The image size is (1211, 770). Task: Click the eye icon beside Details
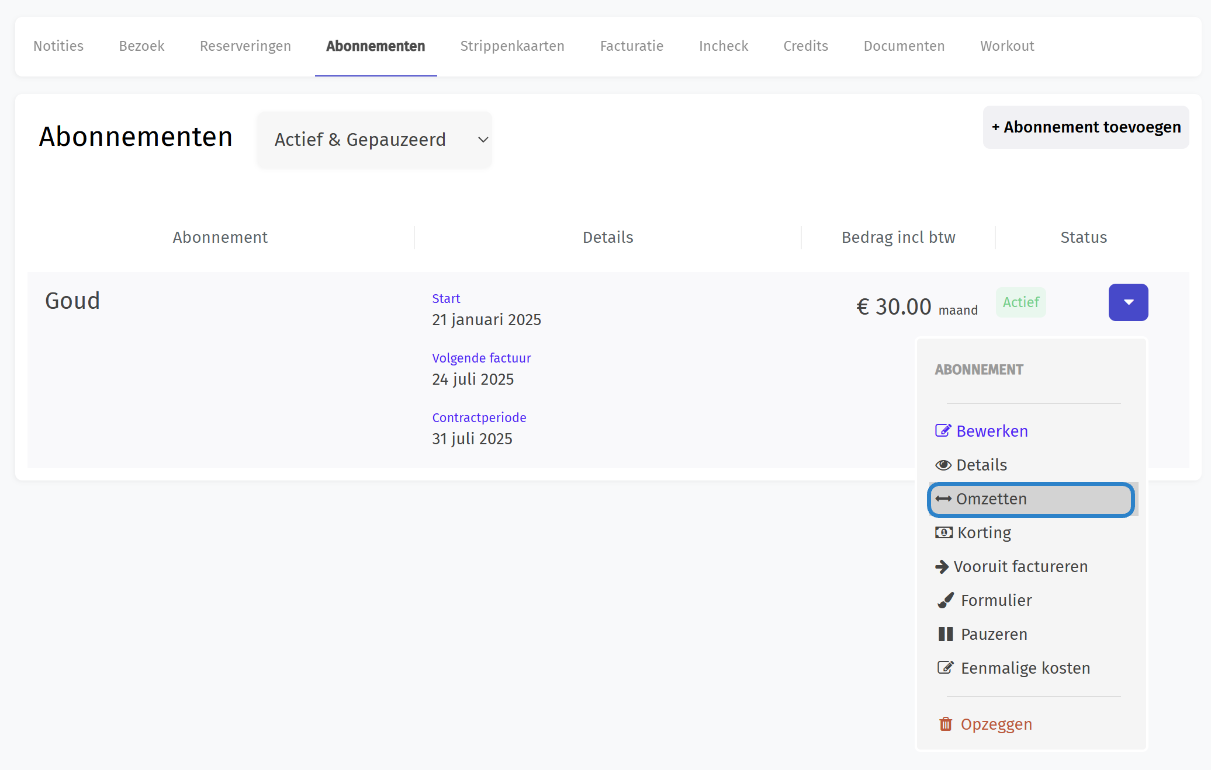coord(943,465)
